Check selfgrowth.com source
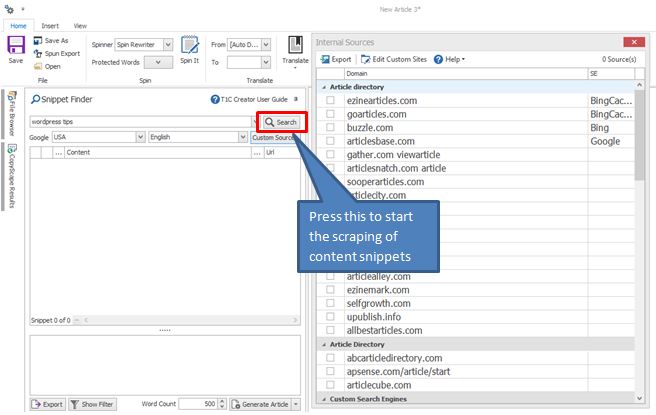 (x=331, y=303)
